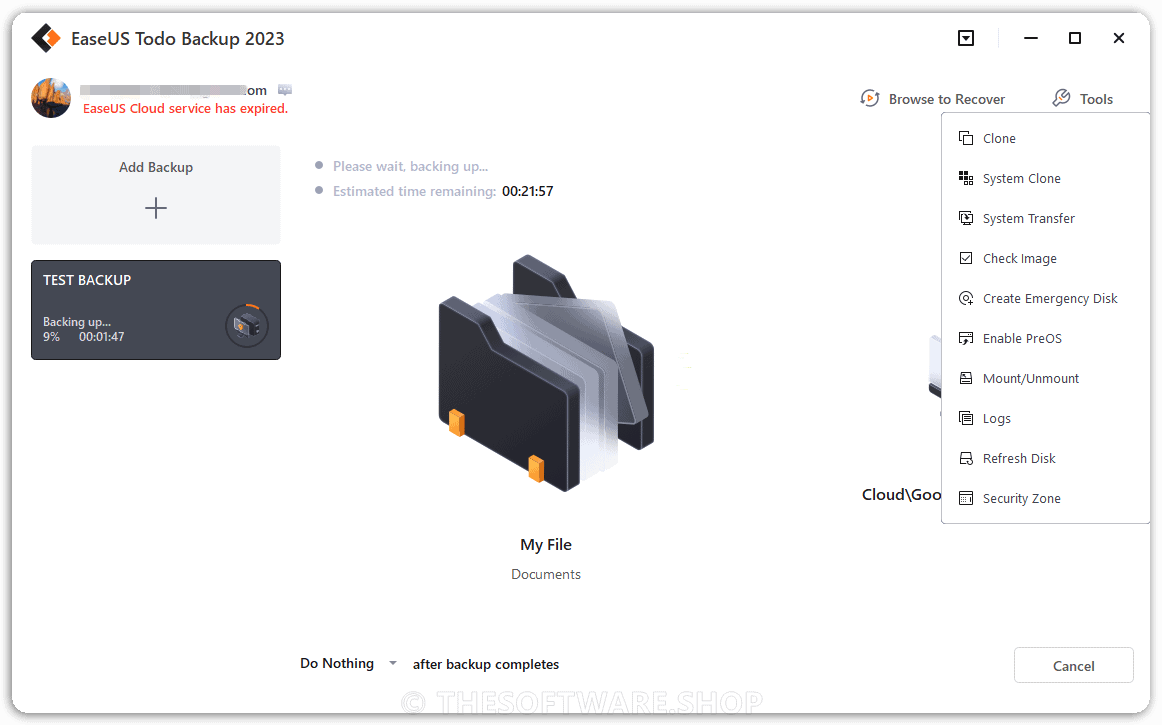Open the Refresh Disk icon

(966, 459)
